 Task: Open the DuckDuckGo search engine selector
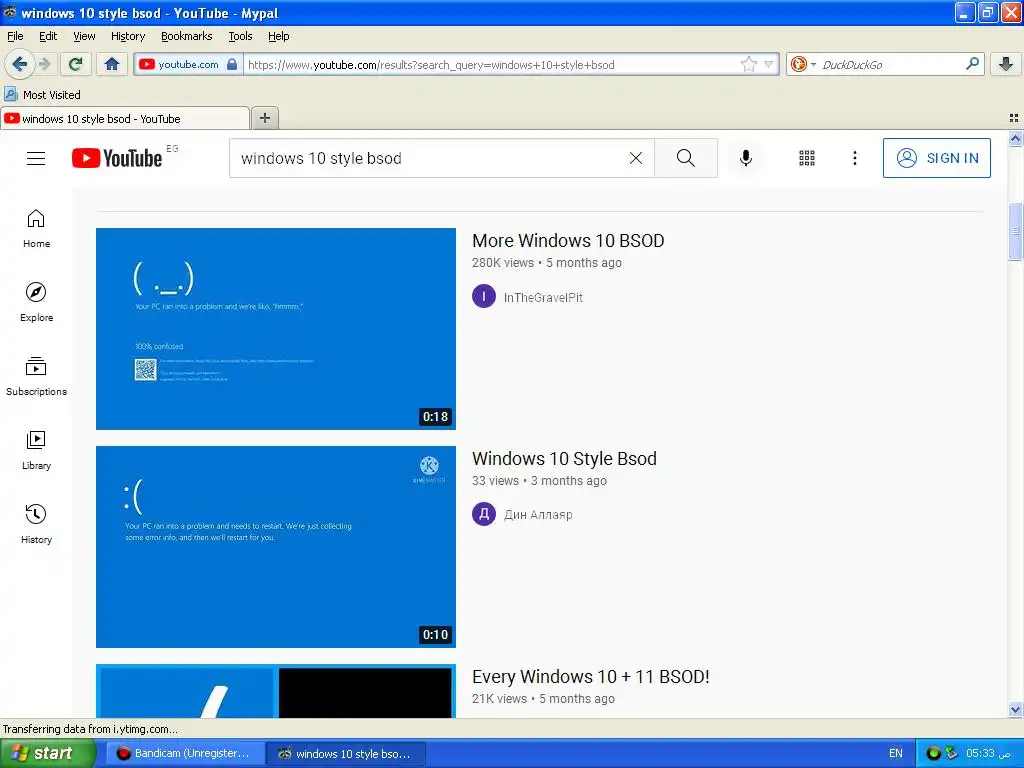tap(803, 64)
